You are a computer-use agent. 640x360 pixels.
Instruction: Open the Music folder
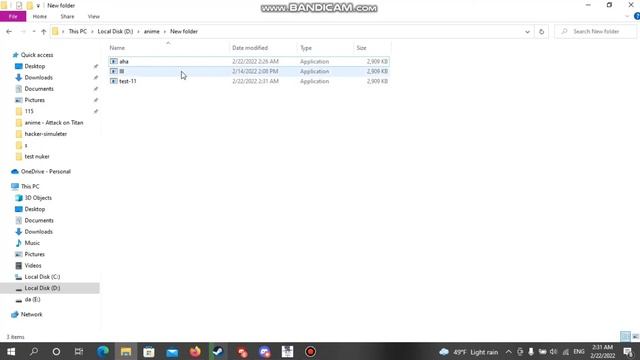[x=32, y=243]
